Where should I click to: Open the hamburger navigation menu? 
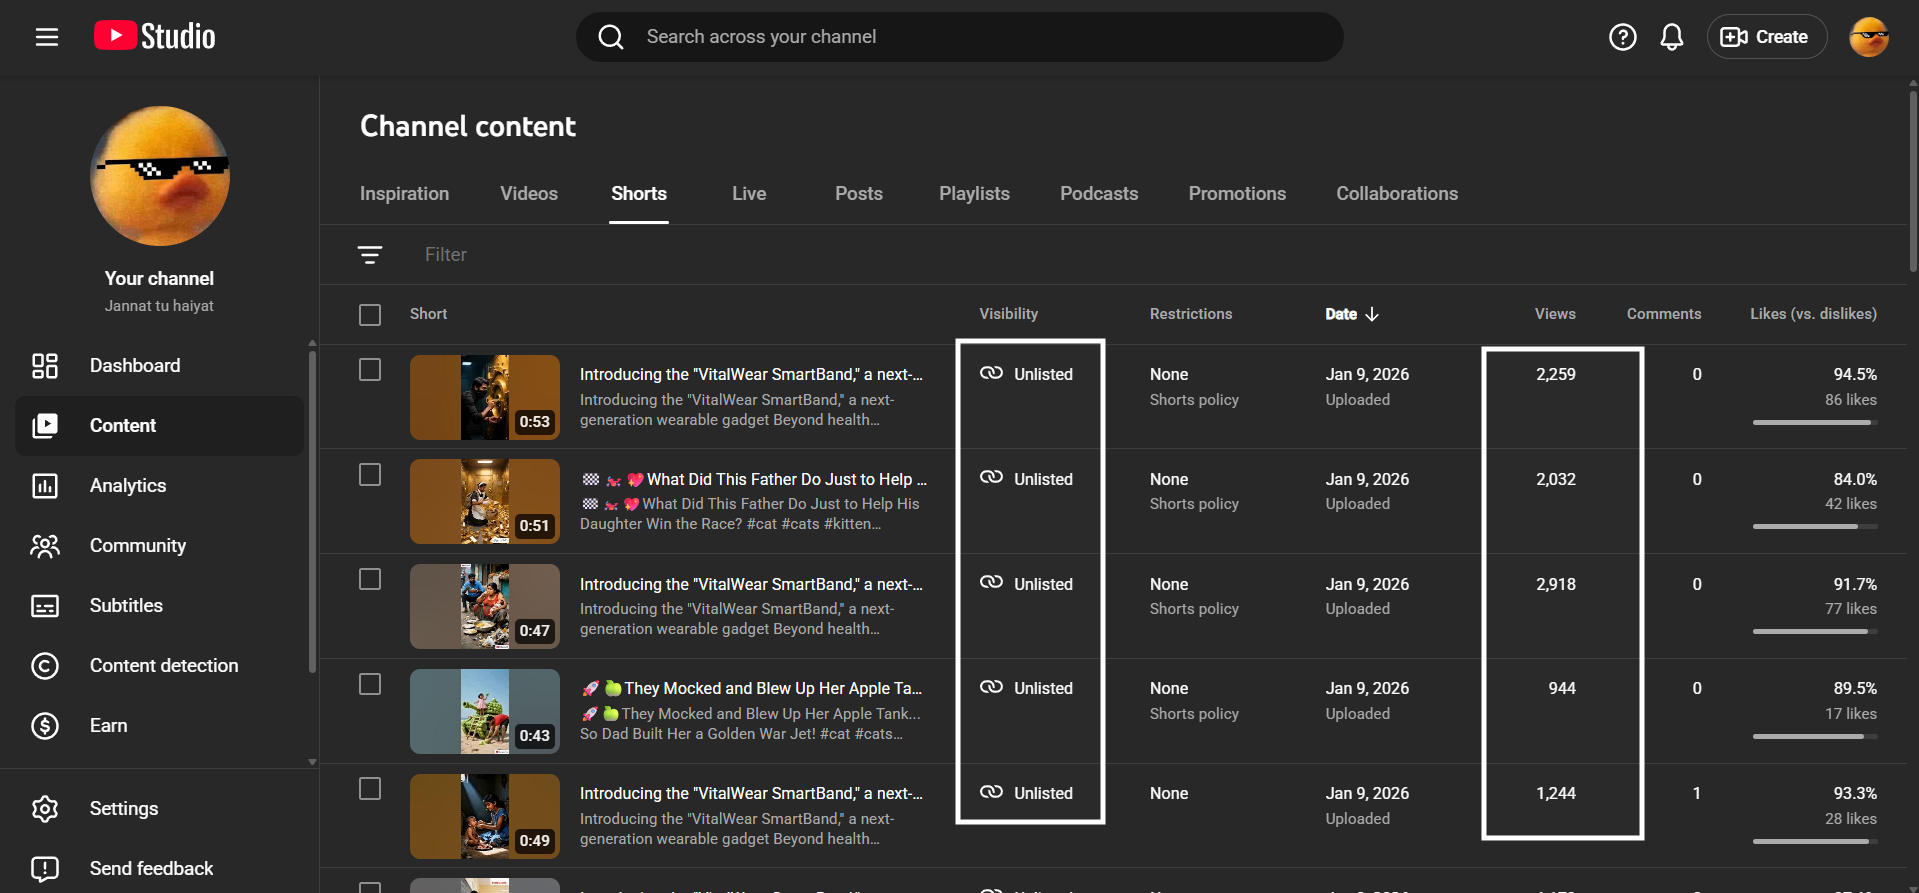[47, 37]
